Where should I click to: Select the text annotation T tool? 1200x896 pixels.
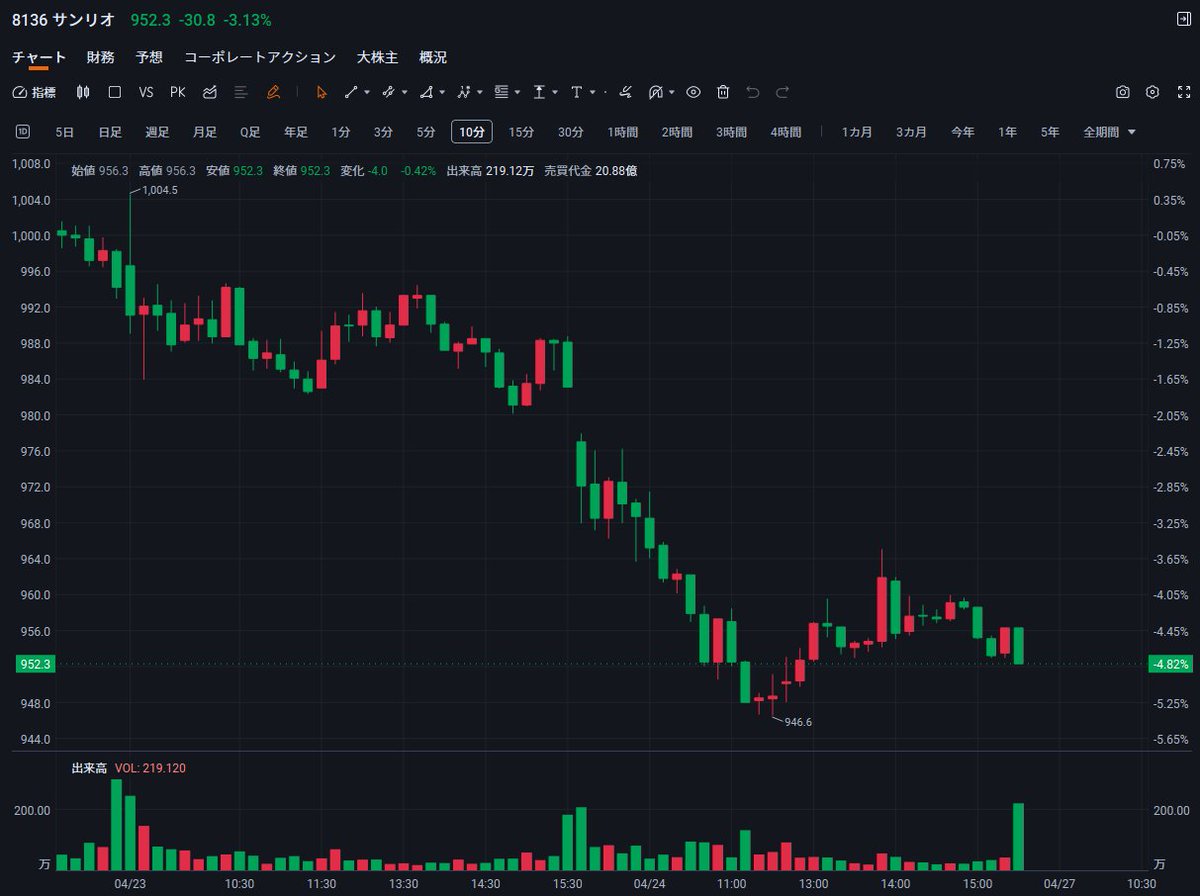click(577, 92)
